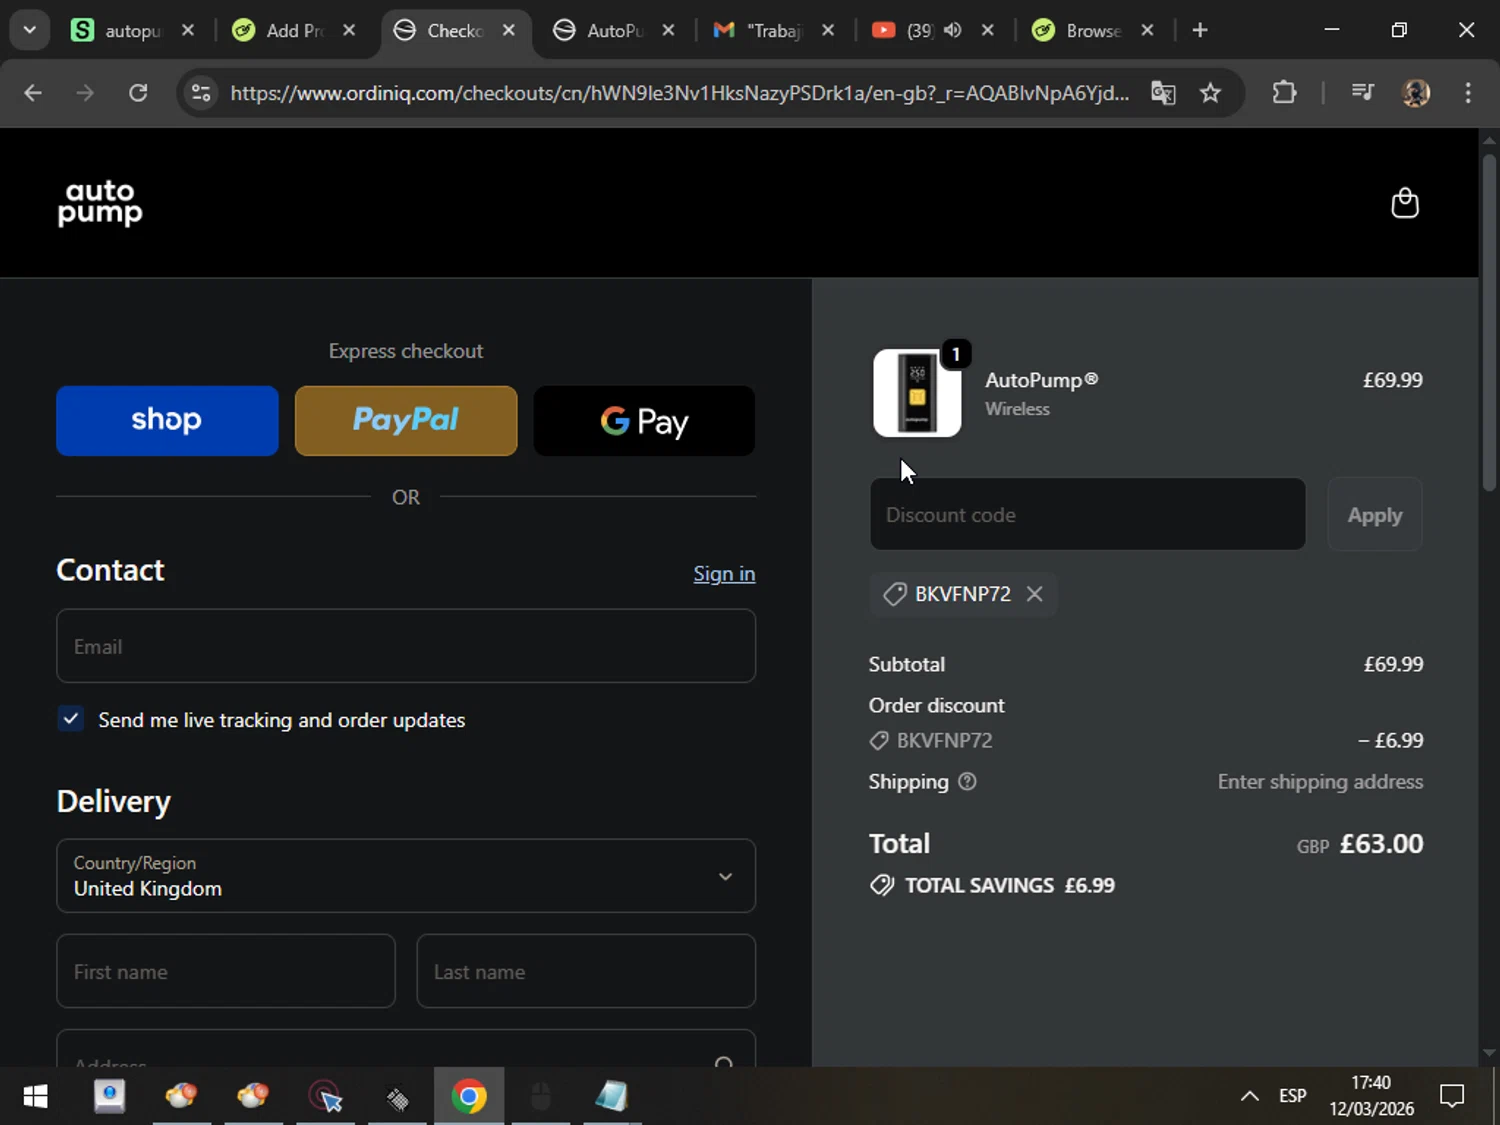The width and height of the screenshot is (1500, 1125).
Task: View site information icon in address bar
Action: 201,93
